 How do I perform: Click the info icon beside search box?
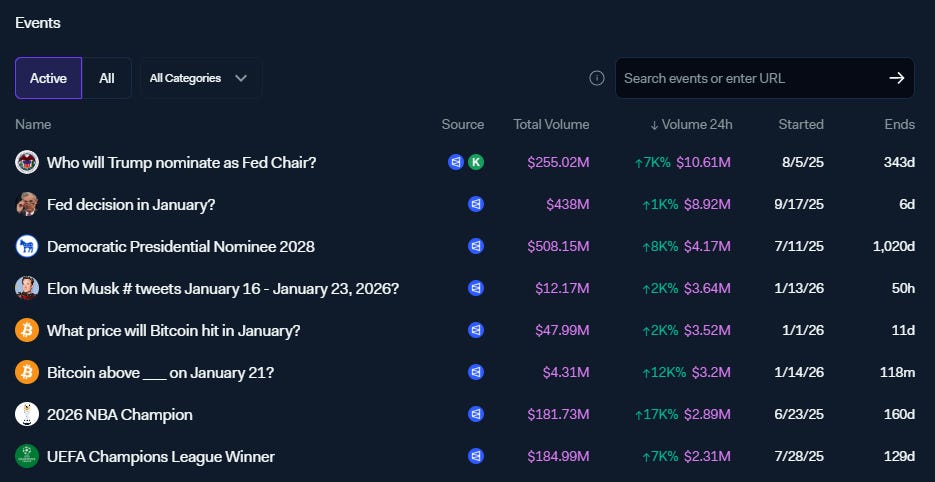597,78
